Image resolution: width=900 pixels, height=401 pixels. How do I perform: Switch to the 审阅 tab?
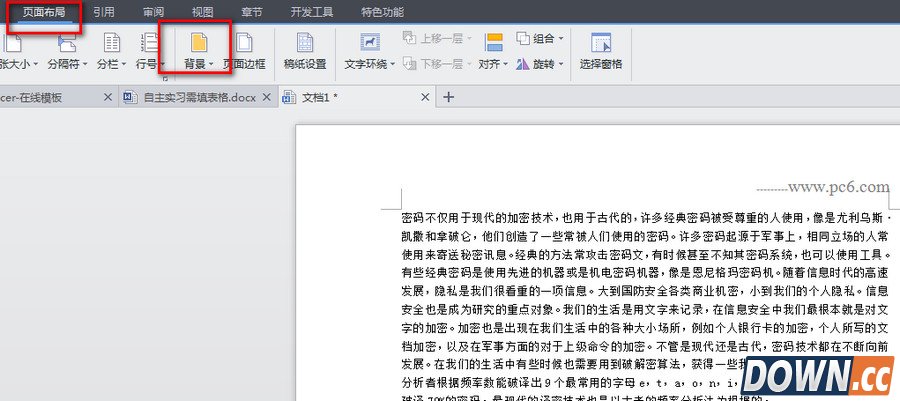153,12
